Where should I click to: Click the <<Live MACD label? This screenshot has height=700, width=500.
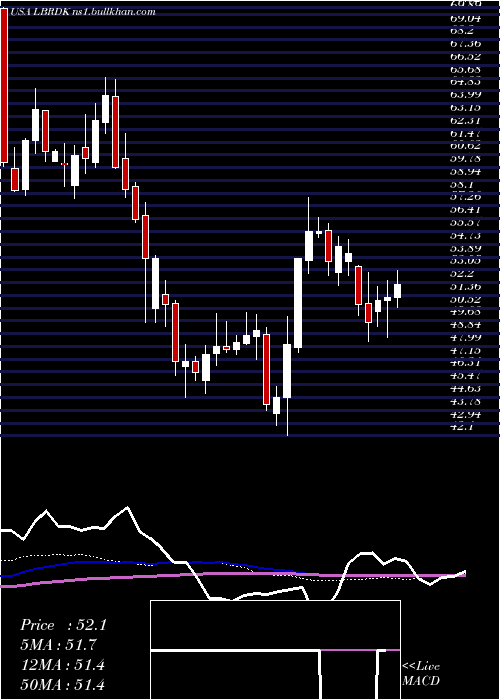point(421,674)
